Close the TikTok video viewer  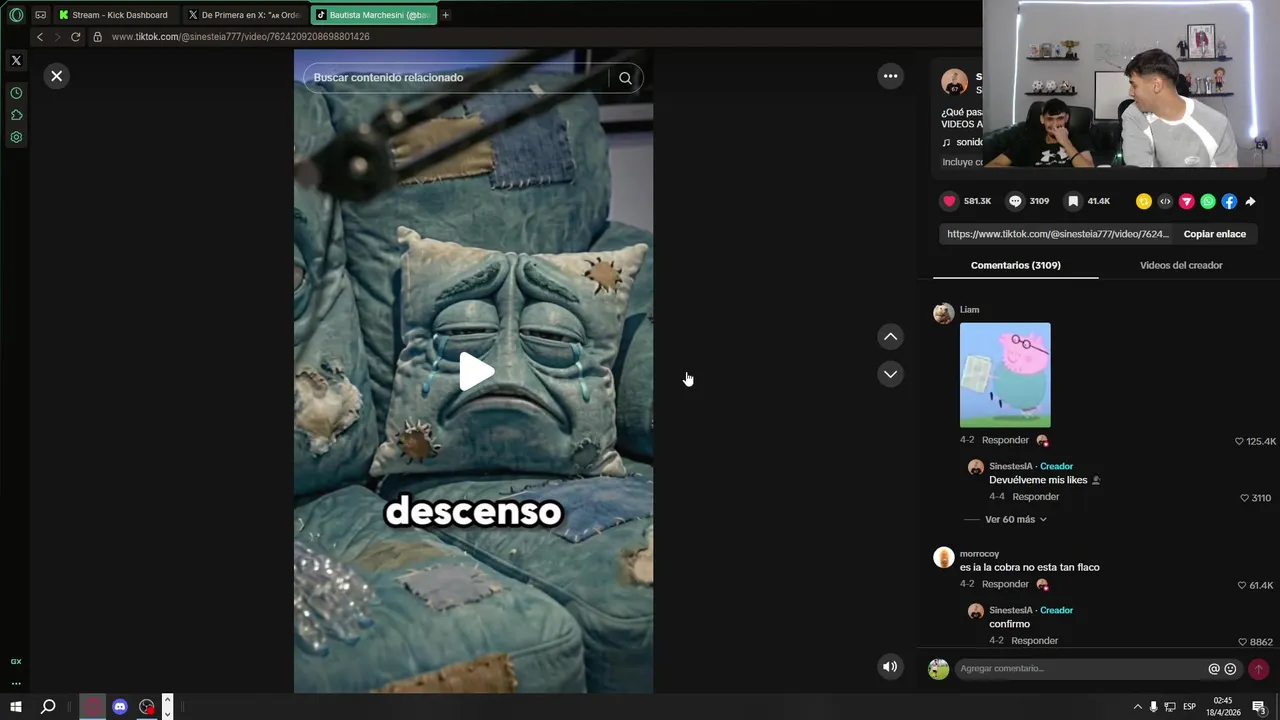coord(57,76)
